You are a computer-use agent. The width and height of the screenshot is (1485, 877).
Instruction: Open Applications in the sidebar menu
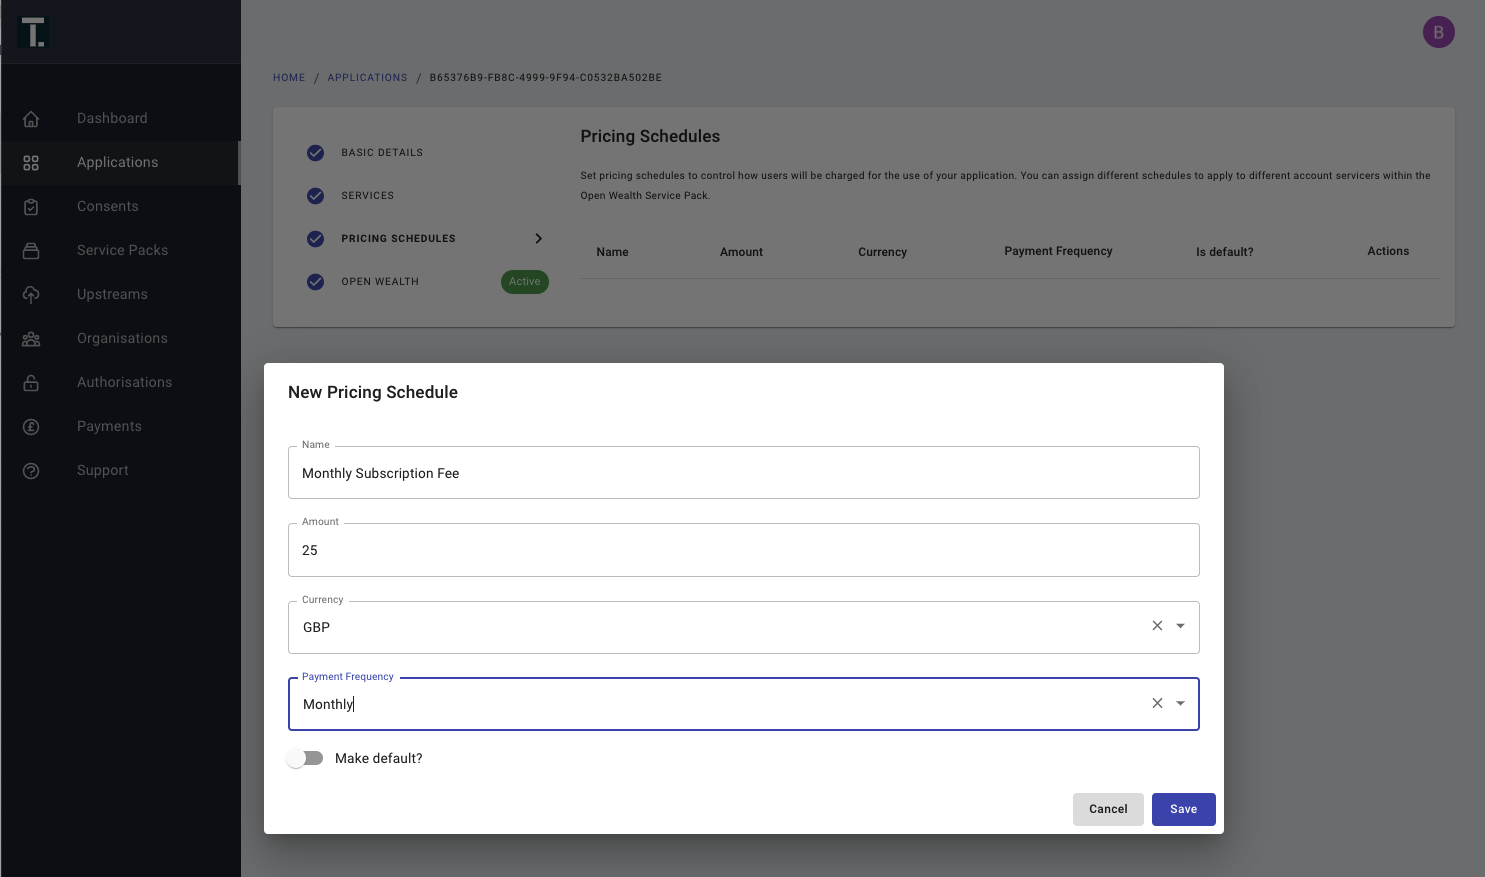(x=117, y=163)
